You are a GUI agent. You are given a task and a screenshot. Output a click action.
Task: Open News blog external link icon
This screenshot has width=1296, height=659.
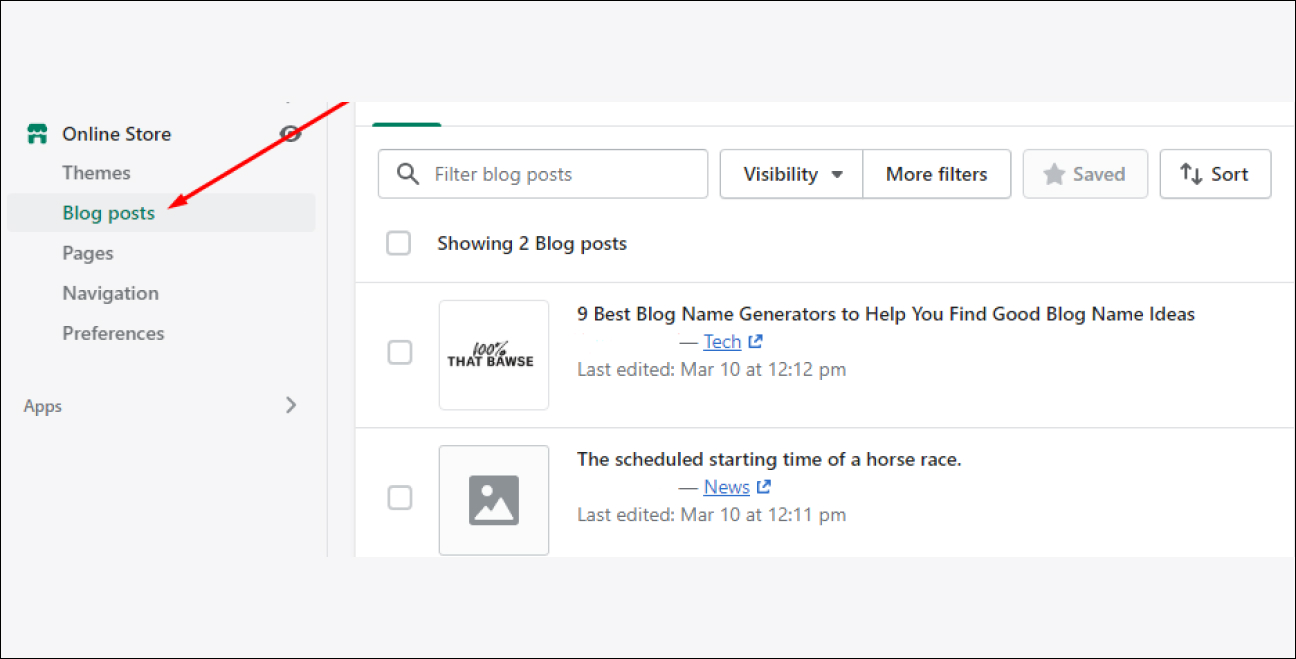point(764,487)
